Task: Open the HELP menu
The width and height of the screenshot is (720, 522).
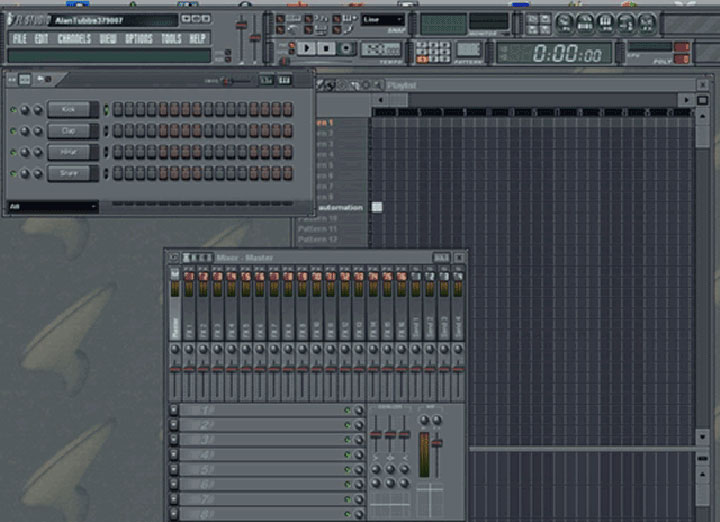Action: (197, 39)
